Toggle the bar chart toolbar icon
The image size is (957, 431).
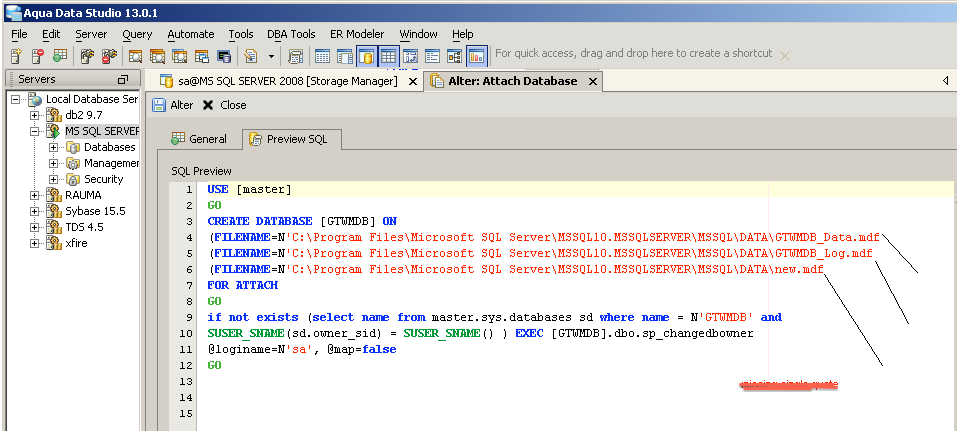[x=476, y=56]
